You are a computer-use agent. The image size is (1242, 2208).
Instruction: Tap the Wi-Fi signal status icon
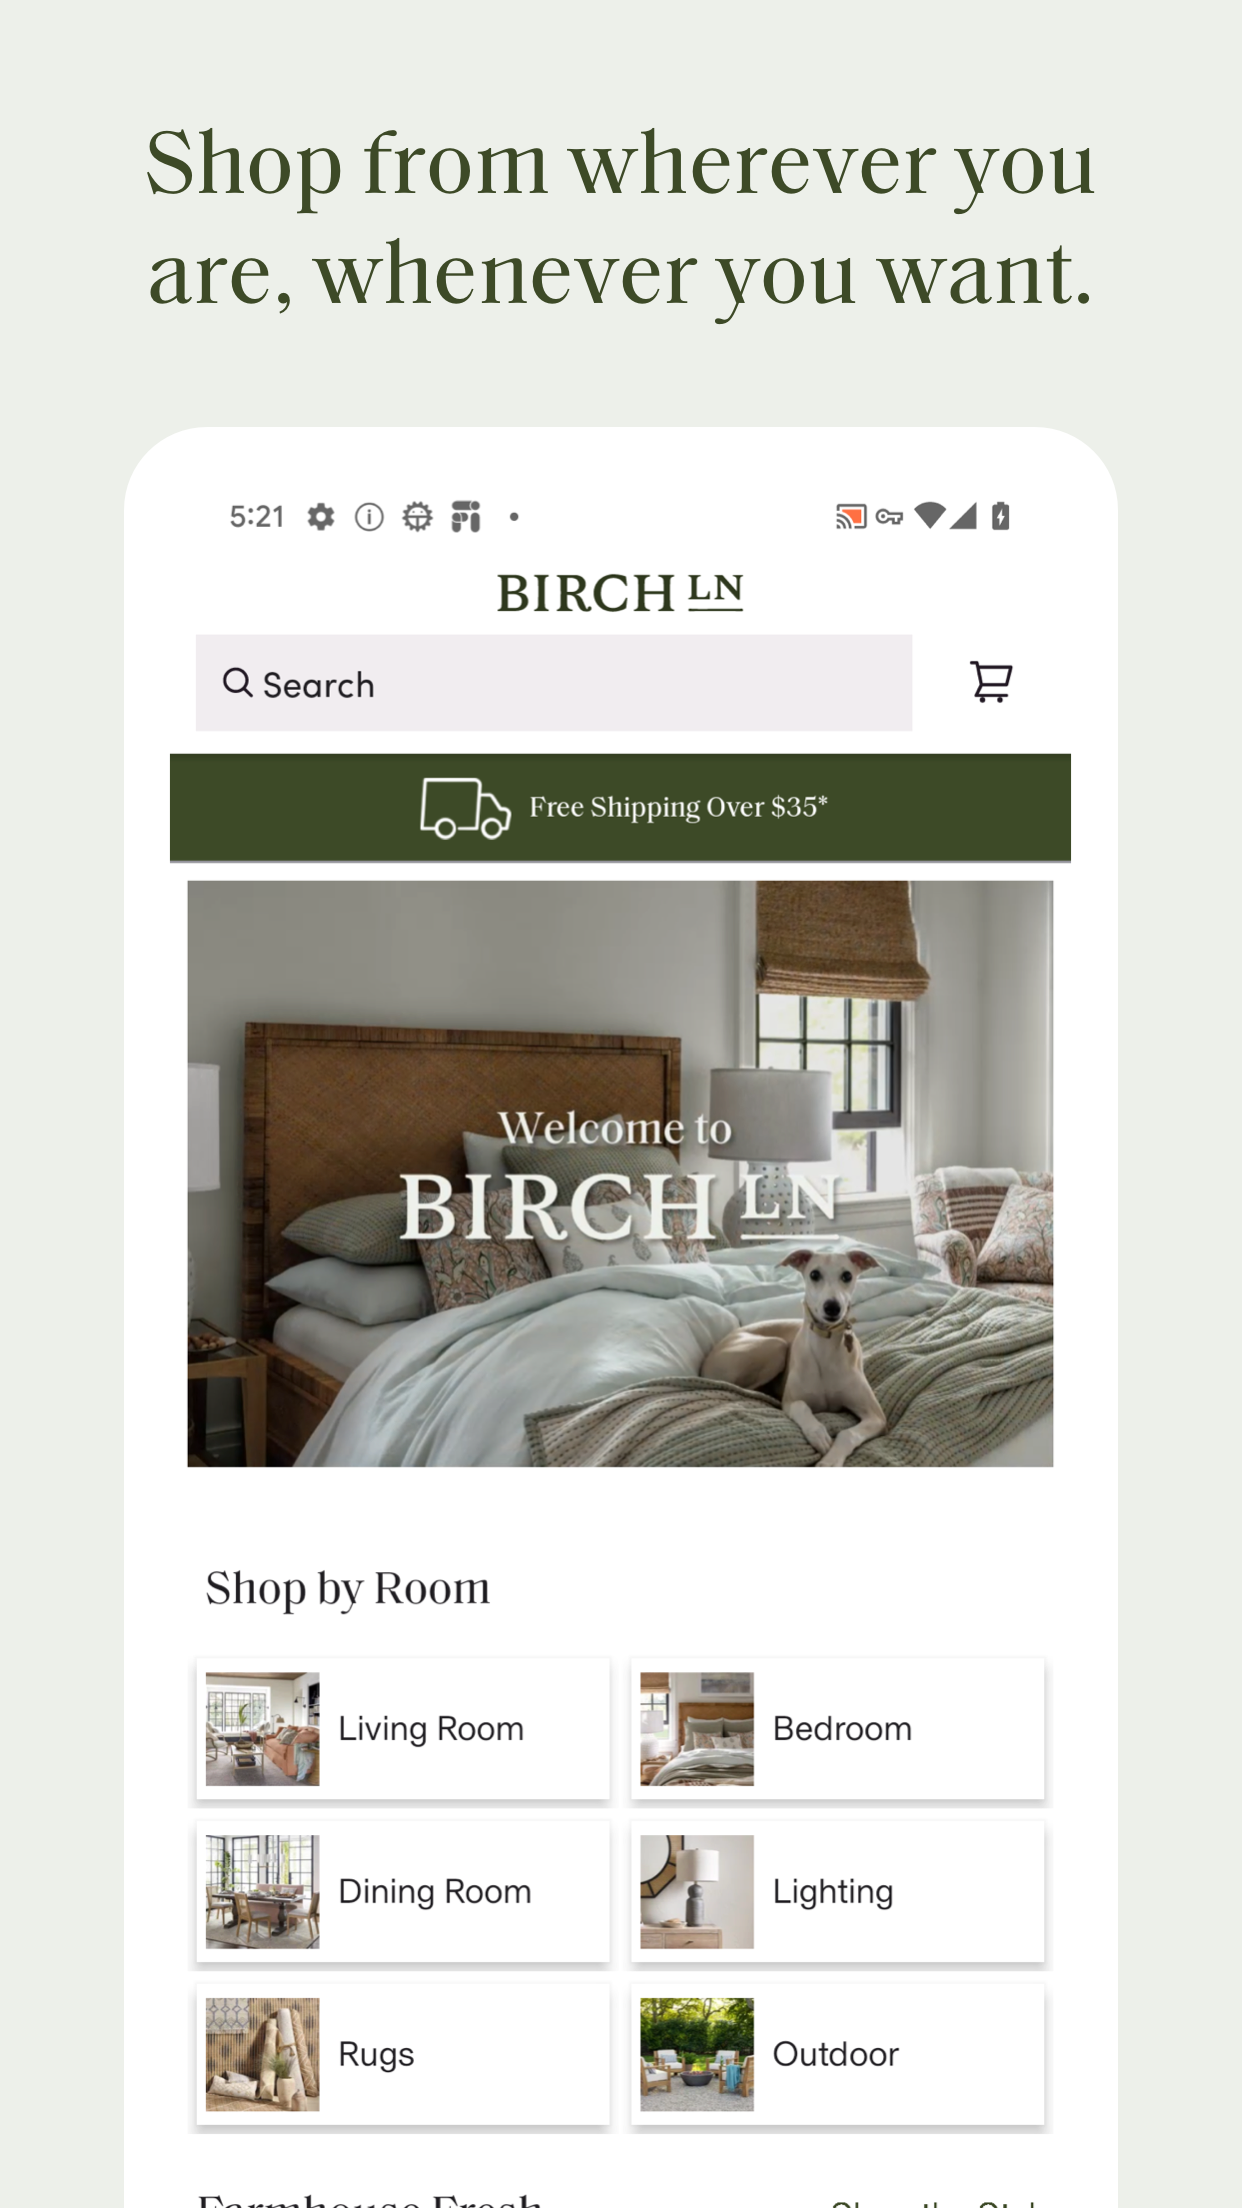pos(930,516)
